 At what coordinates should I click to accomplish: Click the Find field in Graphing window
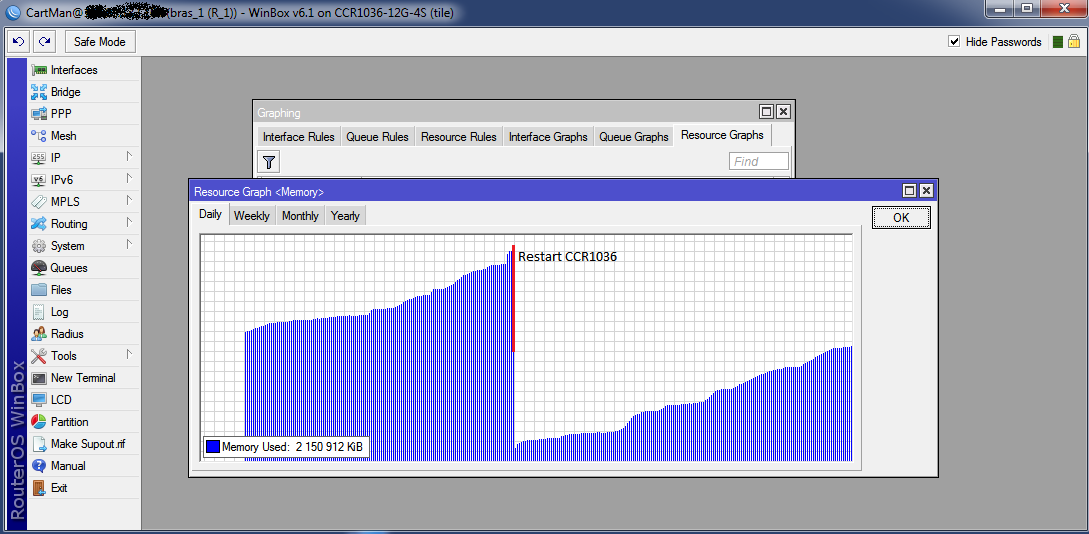point(759,162)
